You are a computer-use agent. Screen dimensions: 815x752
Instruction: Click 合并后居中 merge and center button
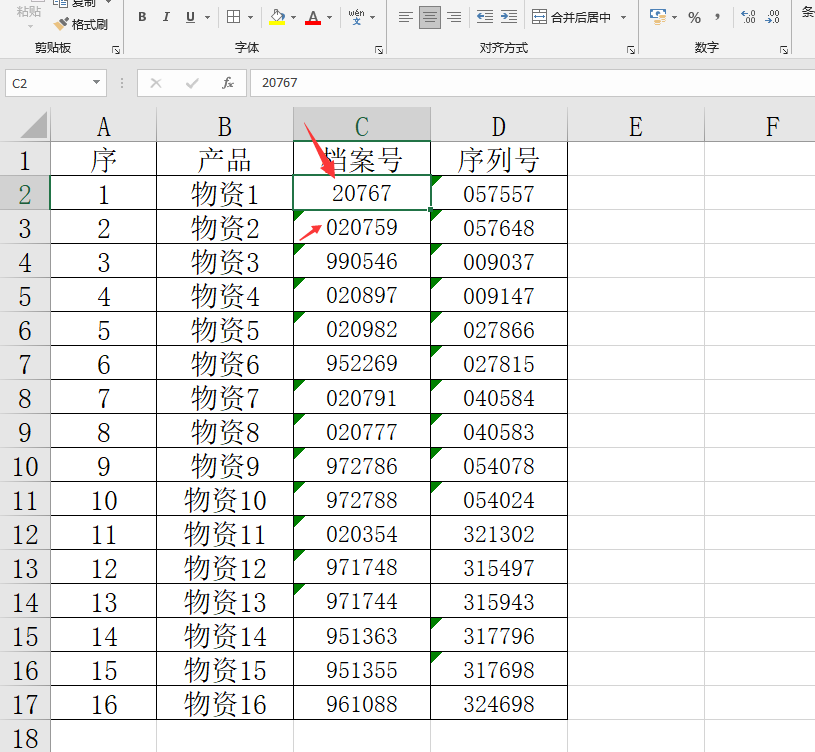pos(571,17)
